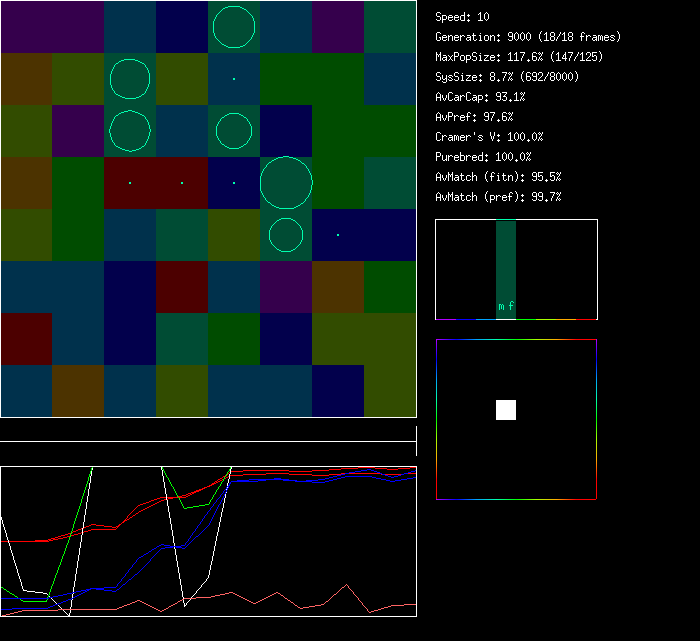Click the AvPref 97.6% line

point(474,117)
